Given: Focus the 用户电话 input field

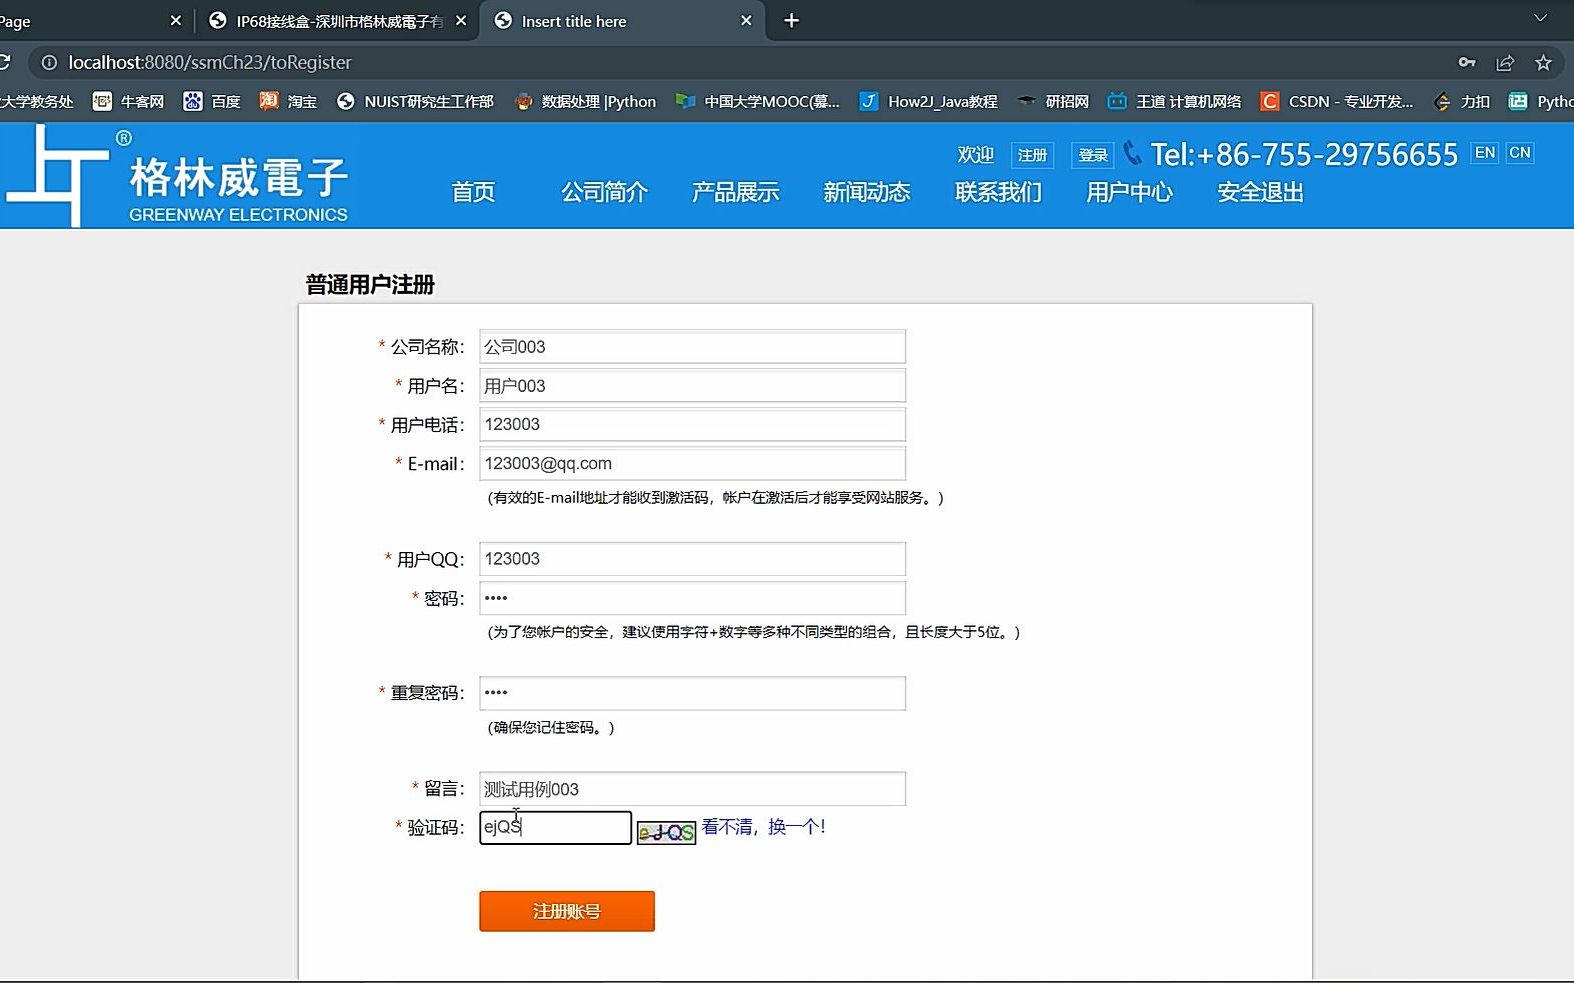Looking at the screenshot, I should tap(692, 424).
